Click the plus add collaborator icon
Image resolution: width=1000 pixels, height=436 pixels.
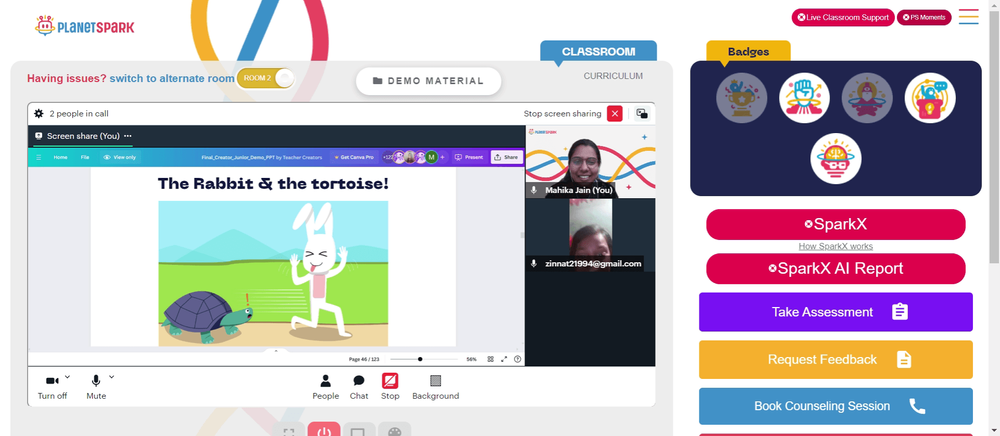[443, 157]
